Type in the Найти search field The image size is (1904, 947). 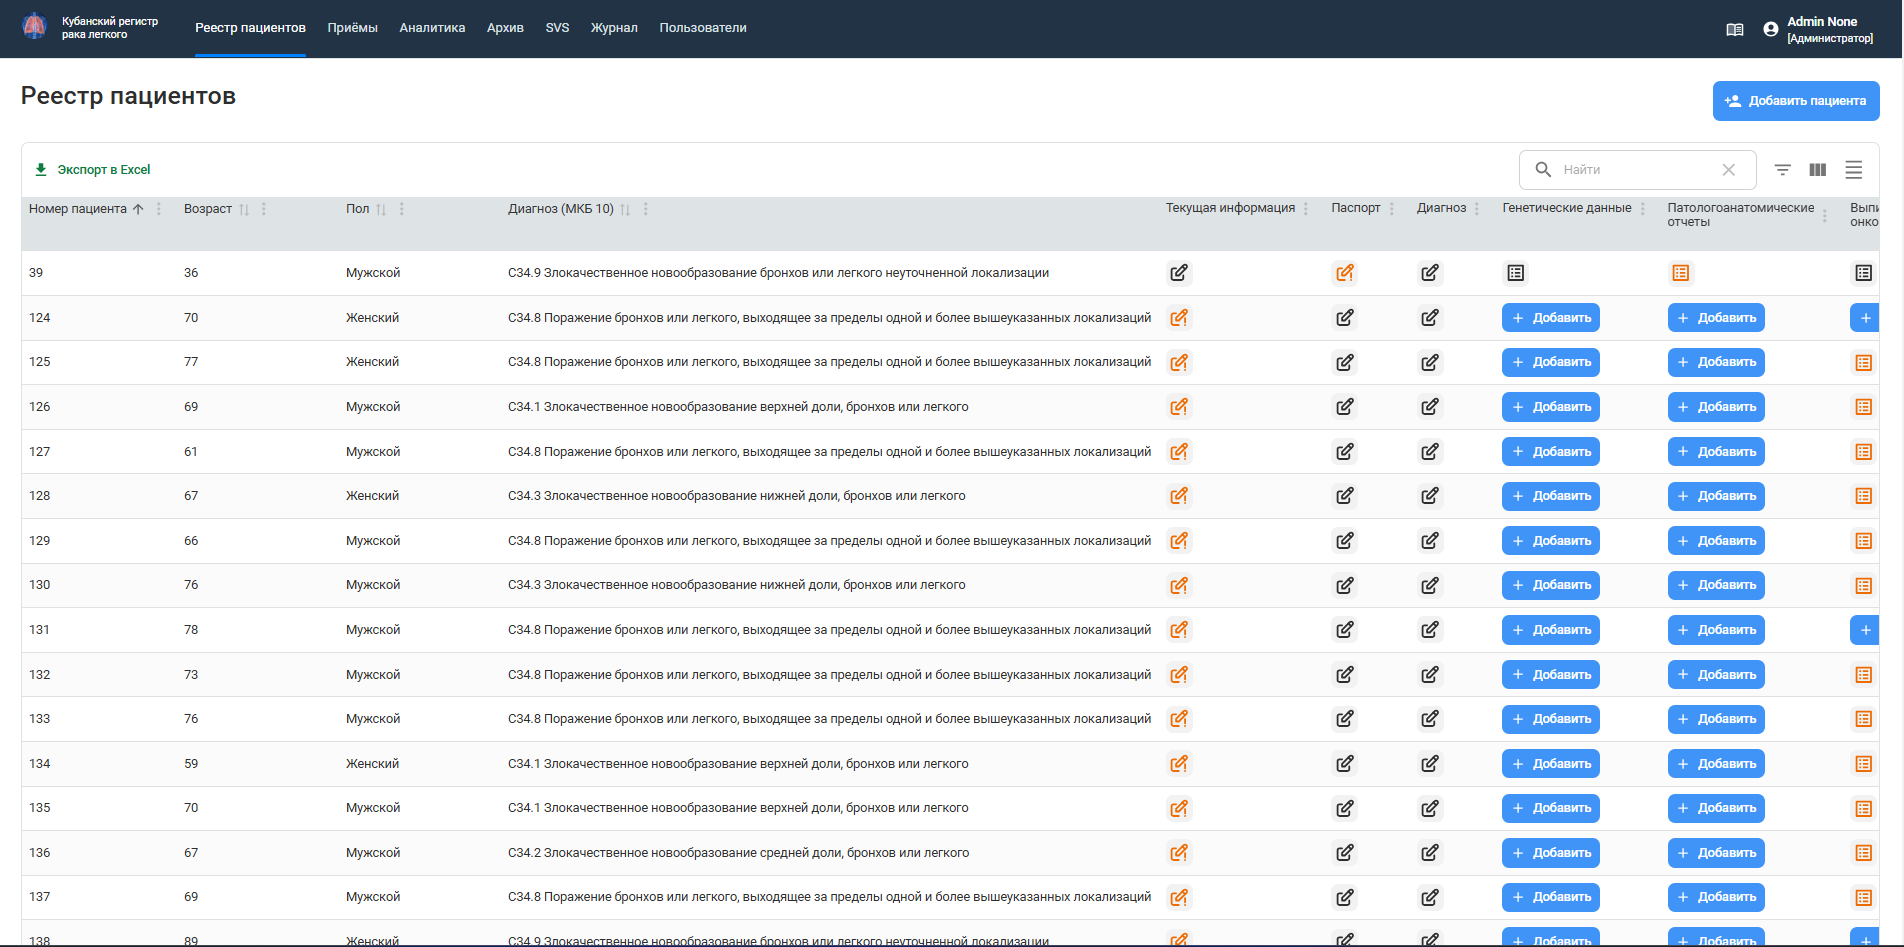[x=1636, y=170]
